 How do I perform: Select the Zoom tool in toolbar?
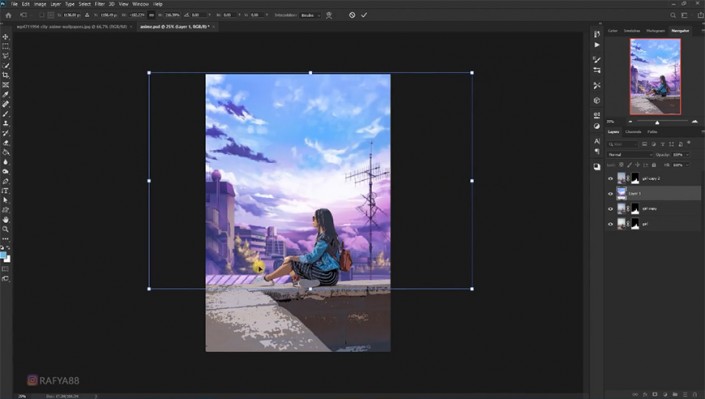tap(5, 229)
